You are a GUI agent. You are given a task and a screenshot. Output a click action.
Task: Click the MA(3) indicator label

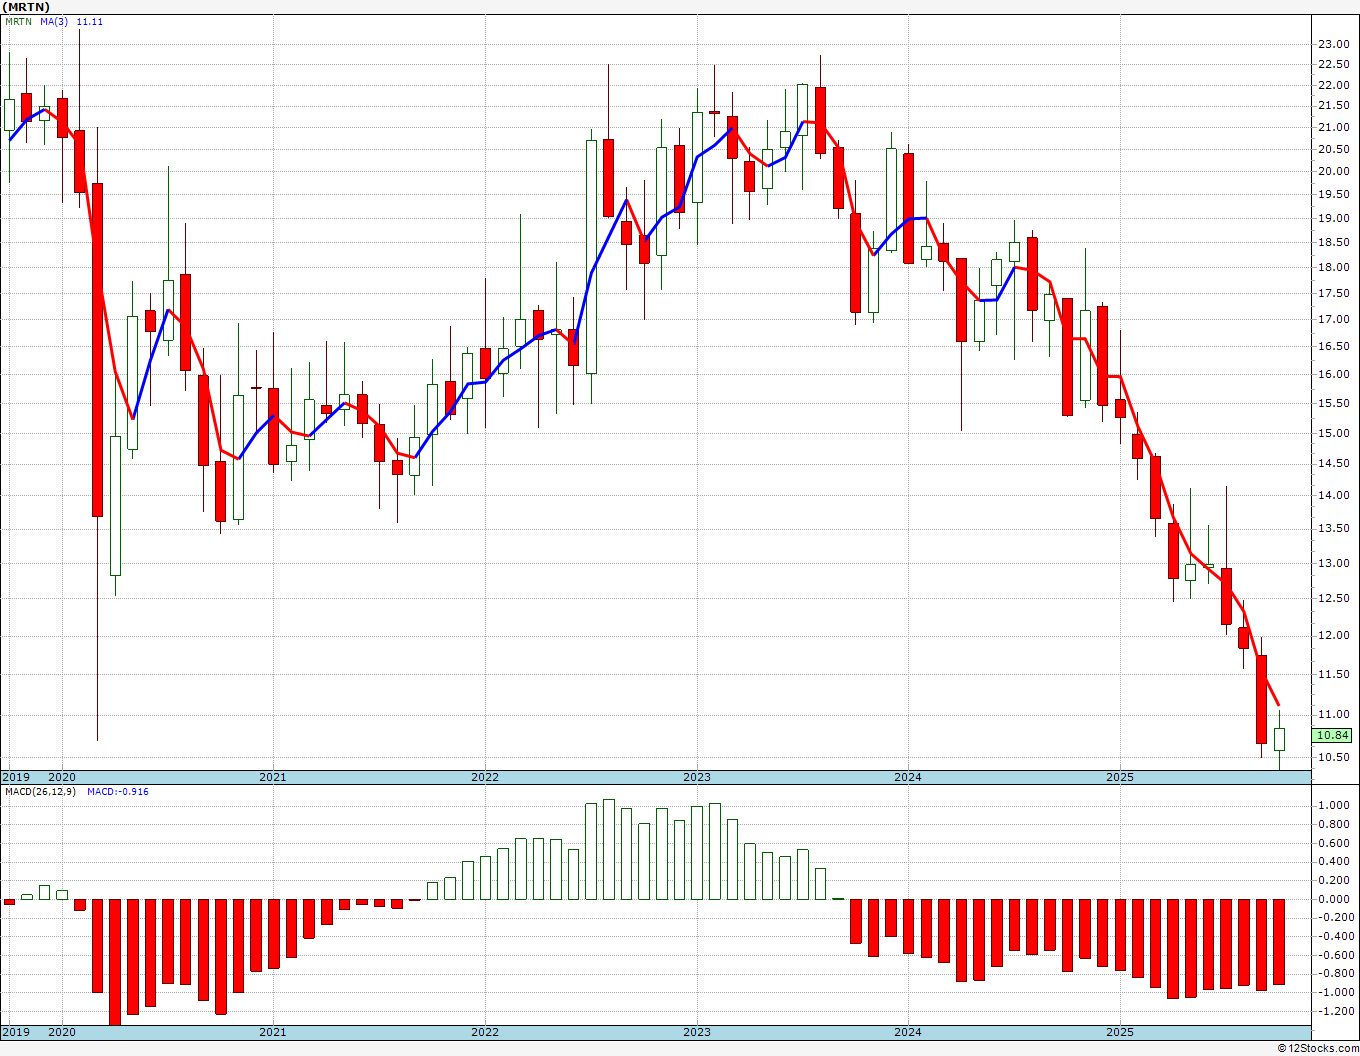pos(54,22)
